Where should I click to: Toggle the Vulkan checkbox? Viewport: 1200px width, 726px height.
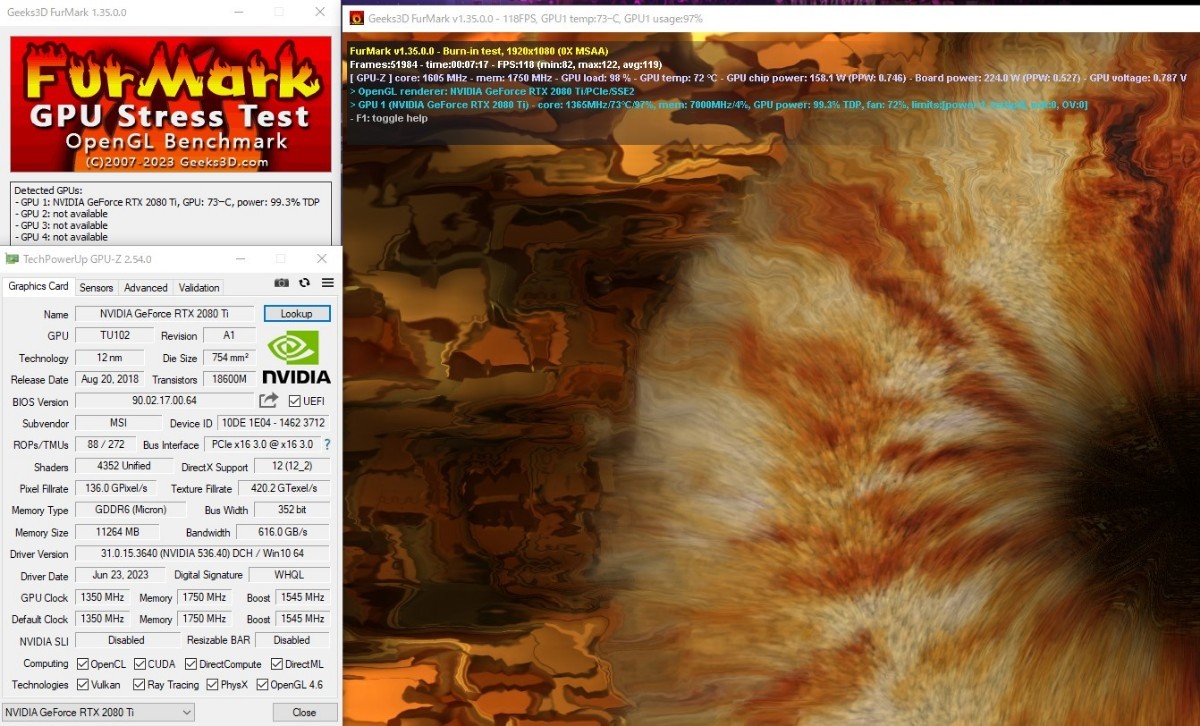[83, 685]
